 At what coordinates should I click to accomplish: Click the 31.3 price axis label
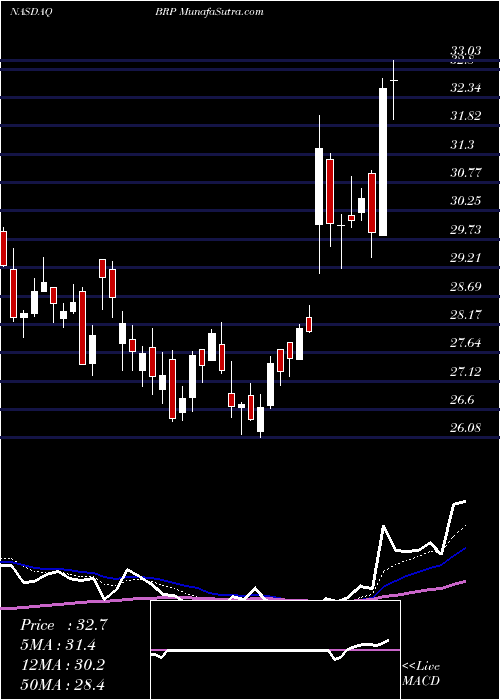pyautogui.click(x=462, y=145)
